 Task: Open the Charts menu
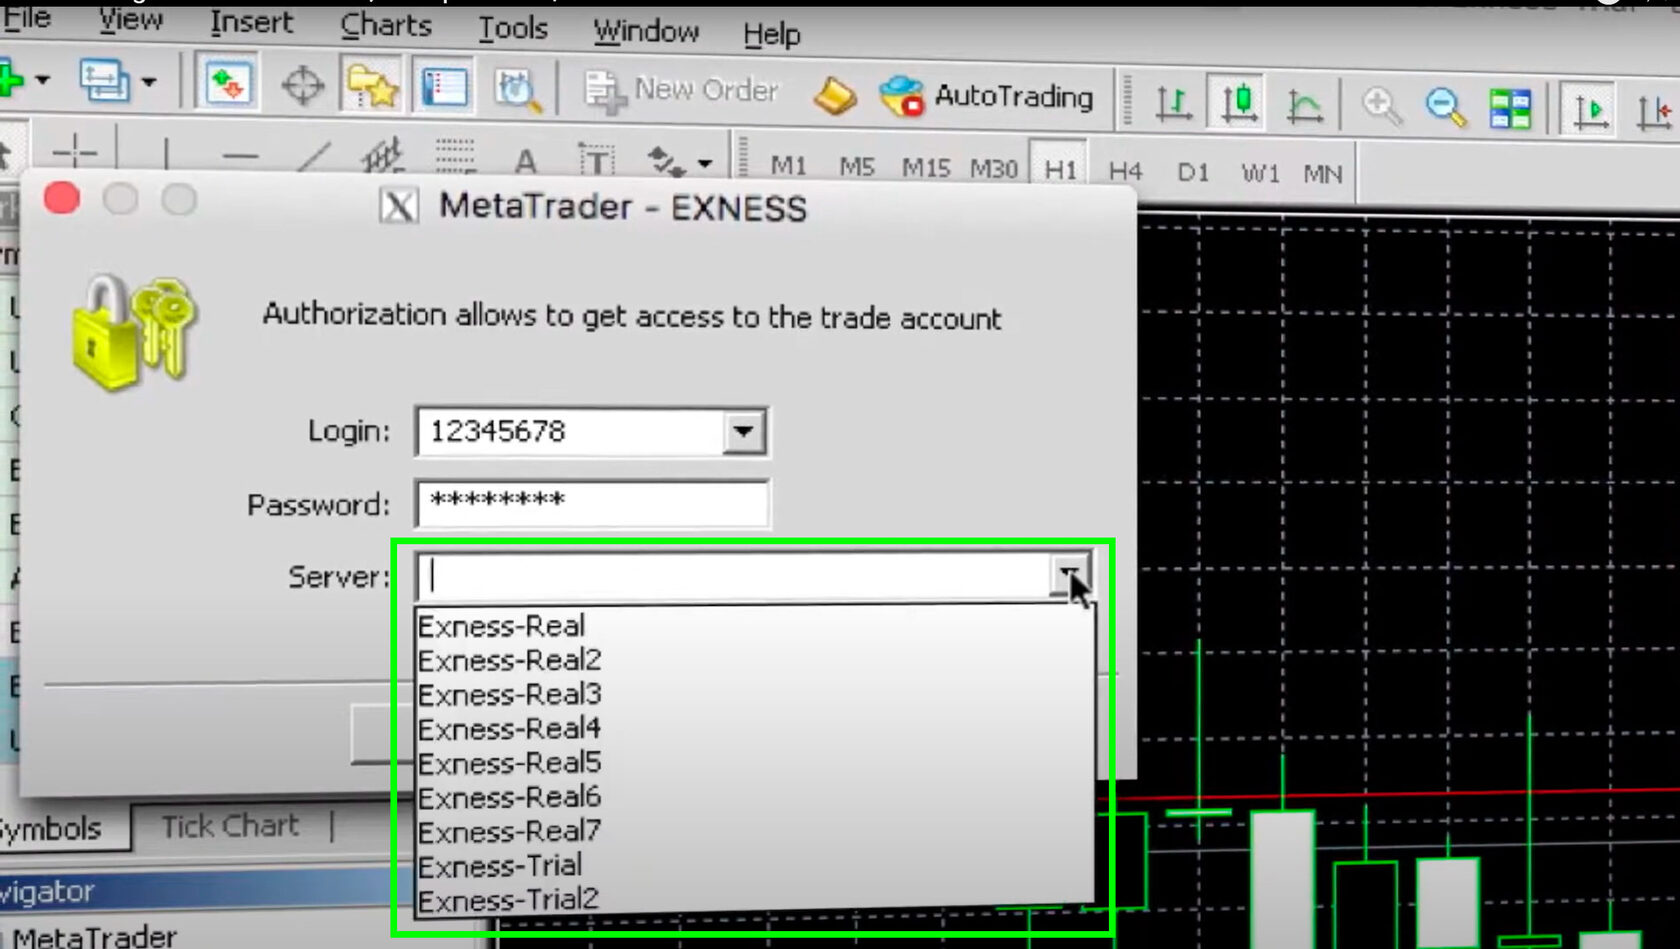387,27
